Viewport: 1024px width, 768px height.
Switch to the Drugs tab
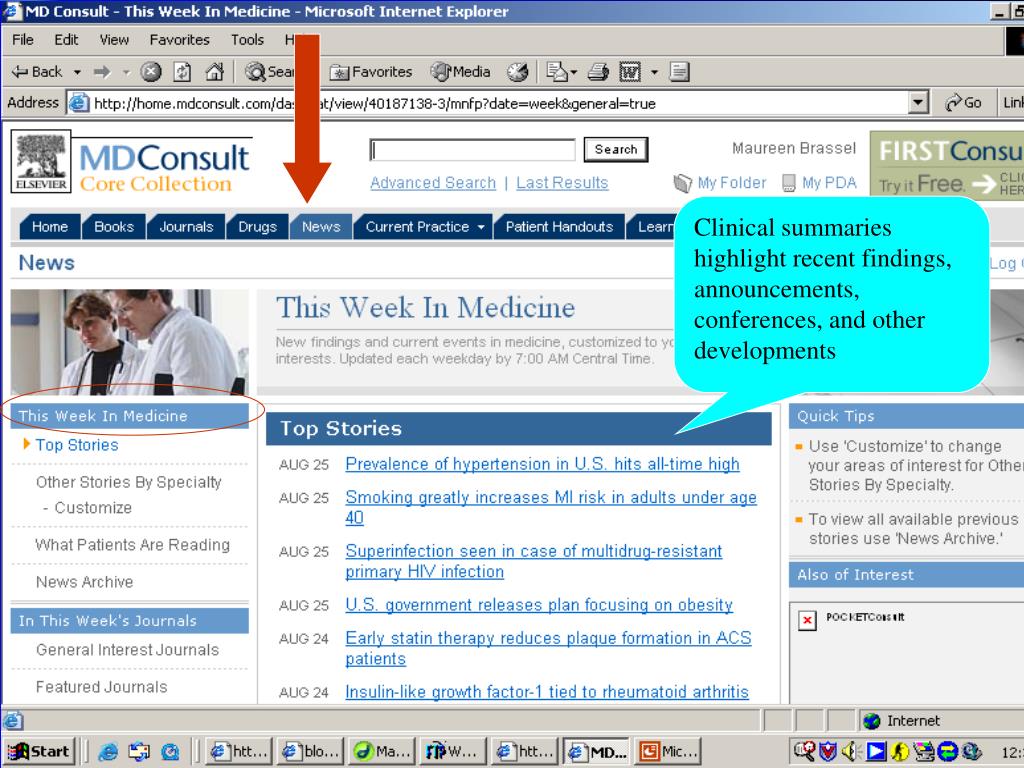click(257, 227)
